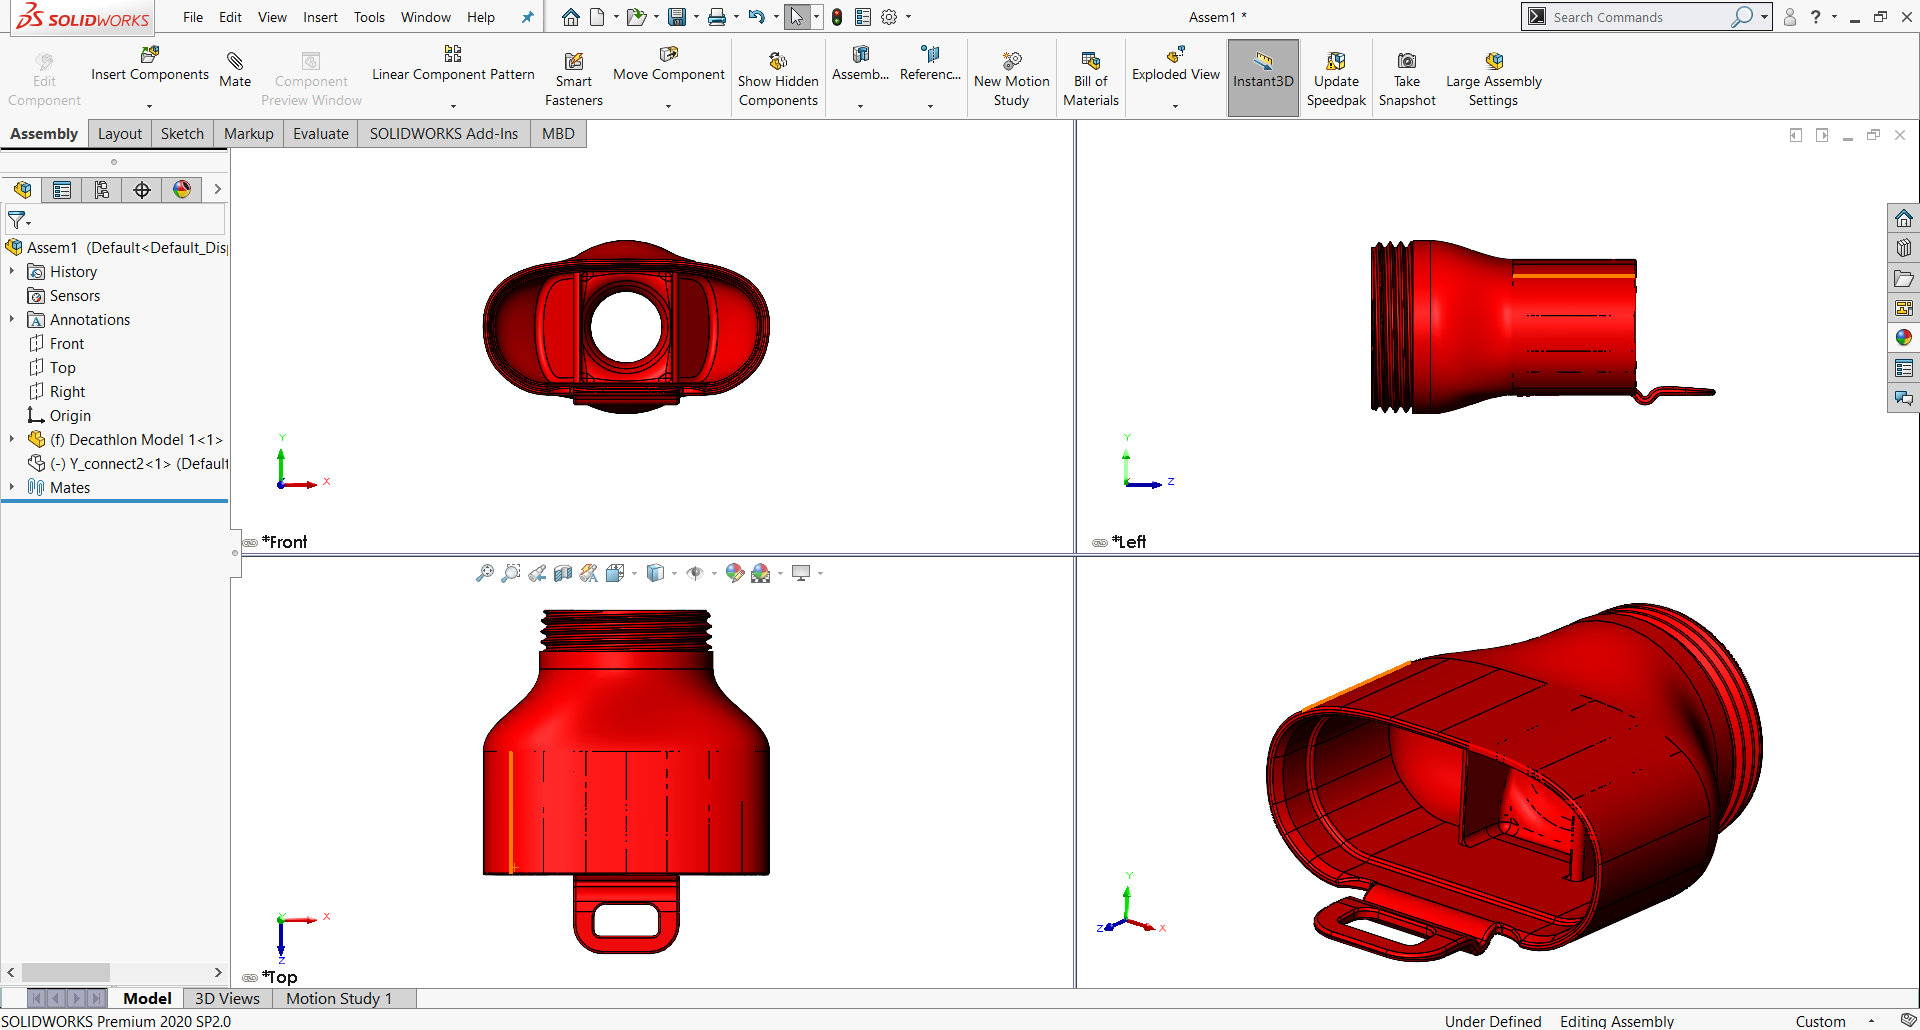Expand the Annotations folder

12,319
